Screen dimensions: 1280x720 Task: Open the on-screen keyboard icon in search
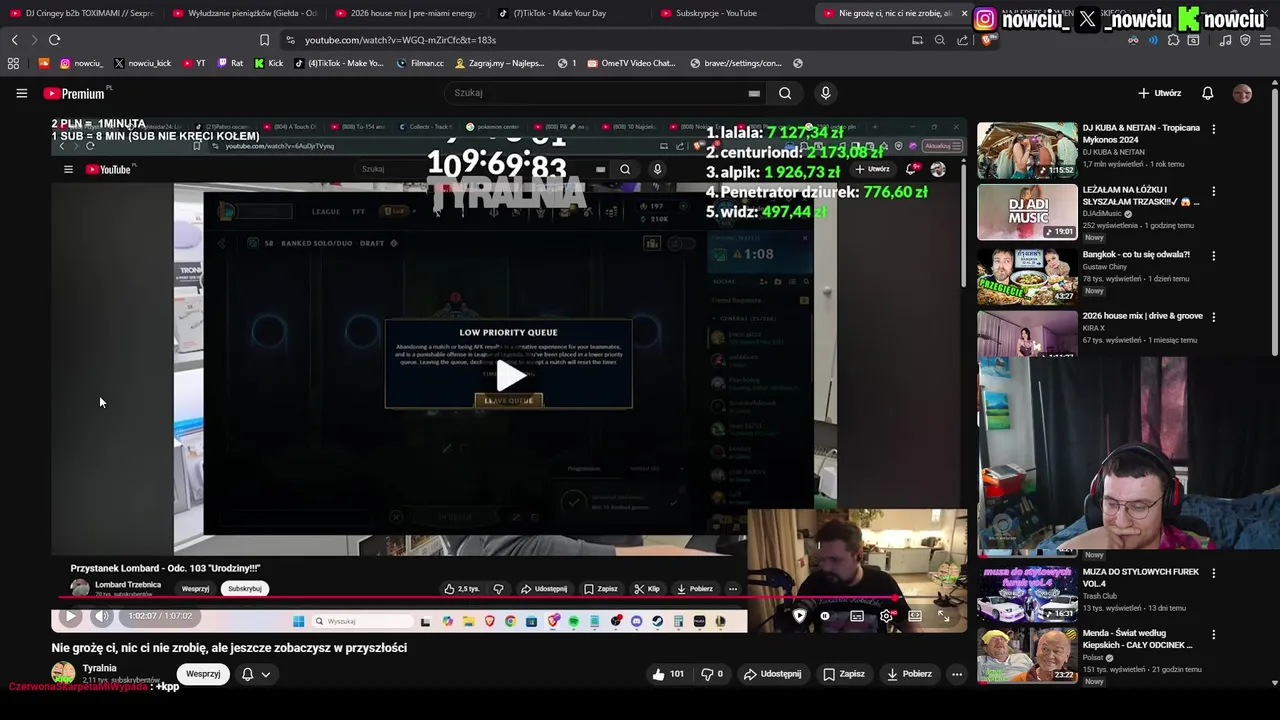pos(754,93)
